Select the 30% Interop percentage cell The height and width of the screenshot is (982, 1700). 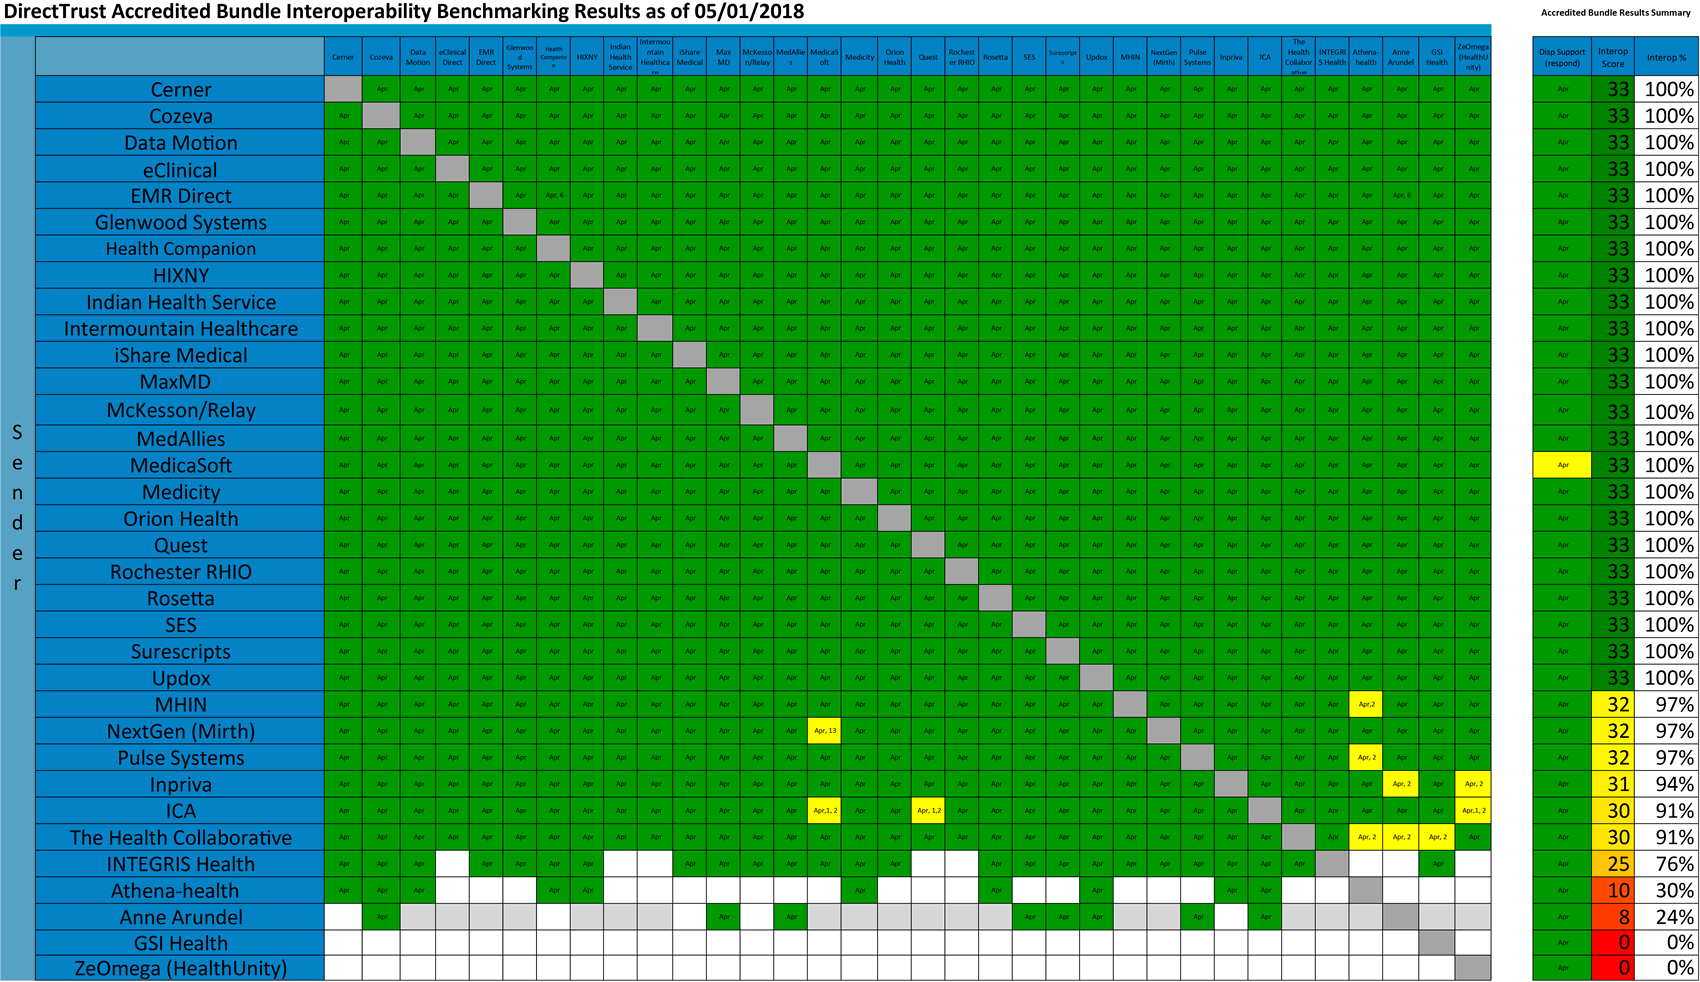[x=1667, y=890]
